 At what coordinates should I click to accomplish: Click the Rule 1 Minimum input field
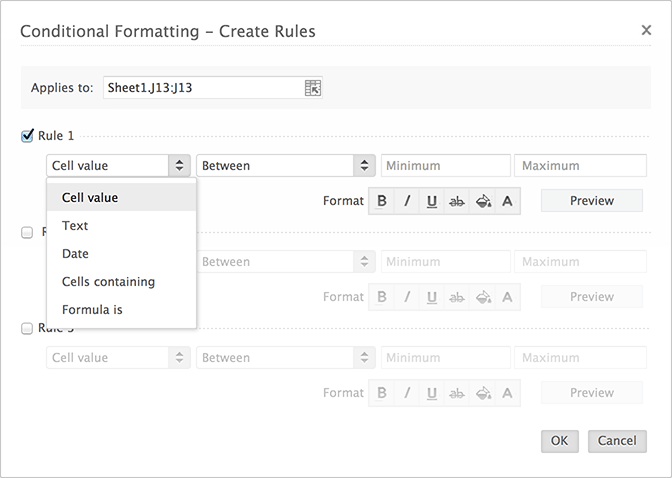(x=444, y=166)
